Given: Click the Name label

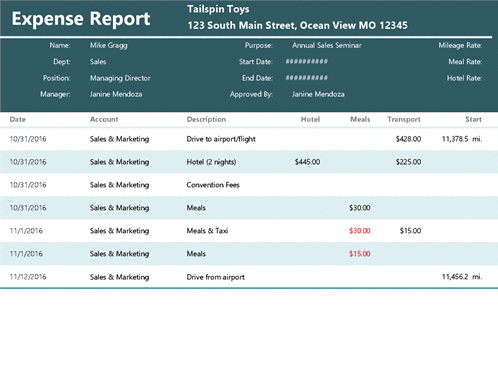Looking at the screenshot, I should [60, 45].
